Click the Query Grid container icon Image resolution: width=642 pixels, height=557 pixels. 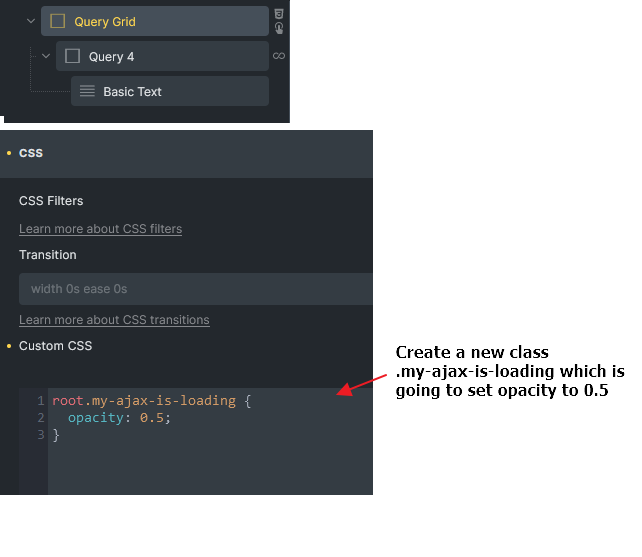[x=58, y=21]
